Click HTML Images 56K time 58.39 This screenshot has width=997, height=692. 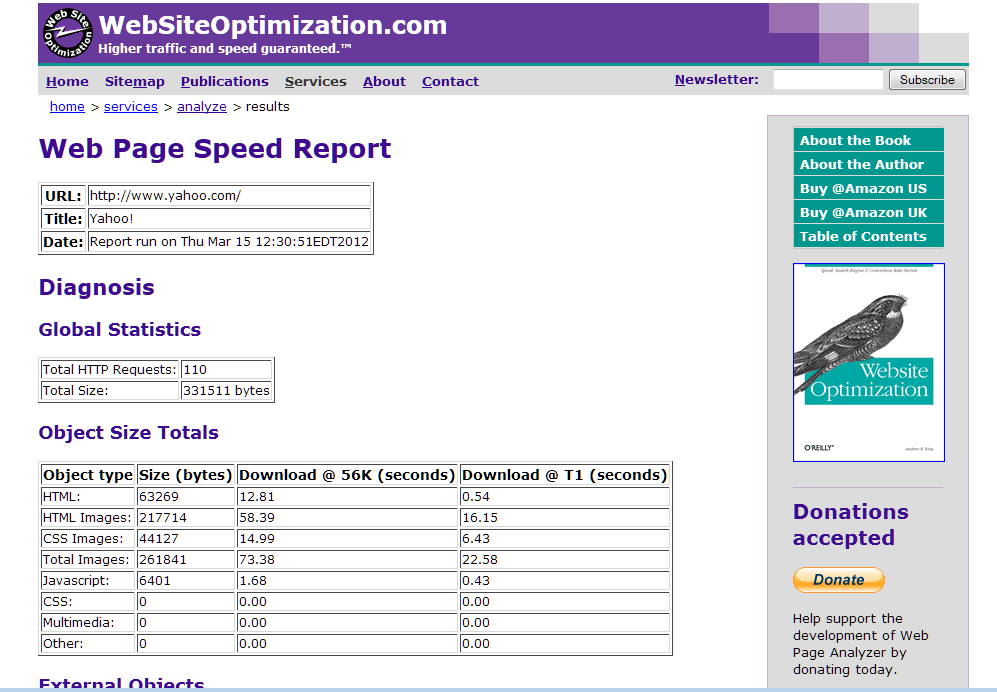(347, 517)
